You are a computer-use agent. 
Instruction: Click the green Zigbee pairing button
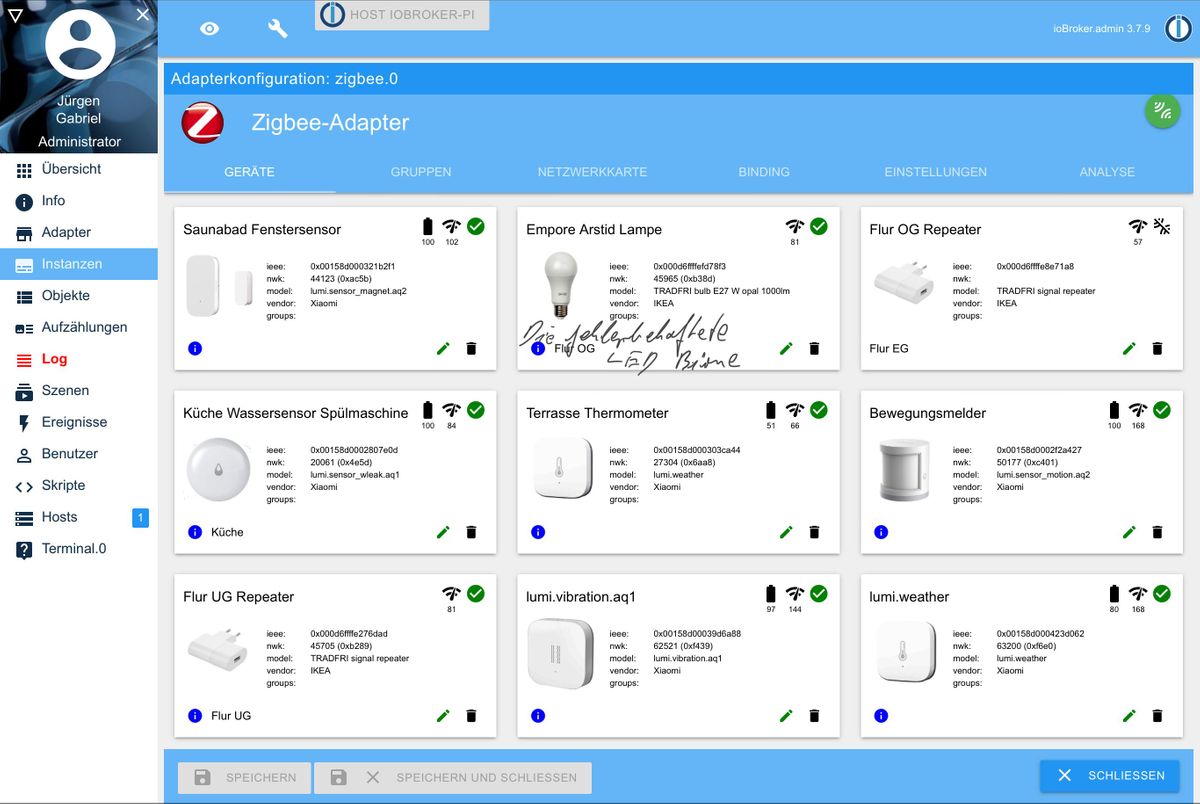pos(1161,110)
